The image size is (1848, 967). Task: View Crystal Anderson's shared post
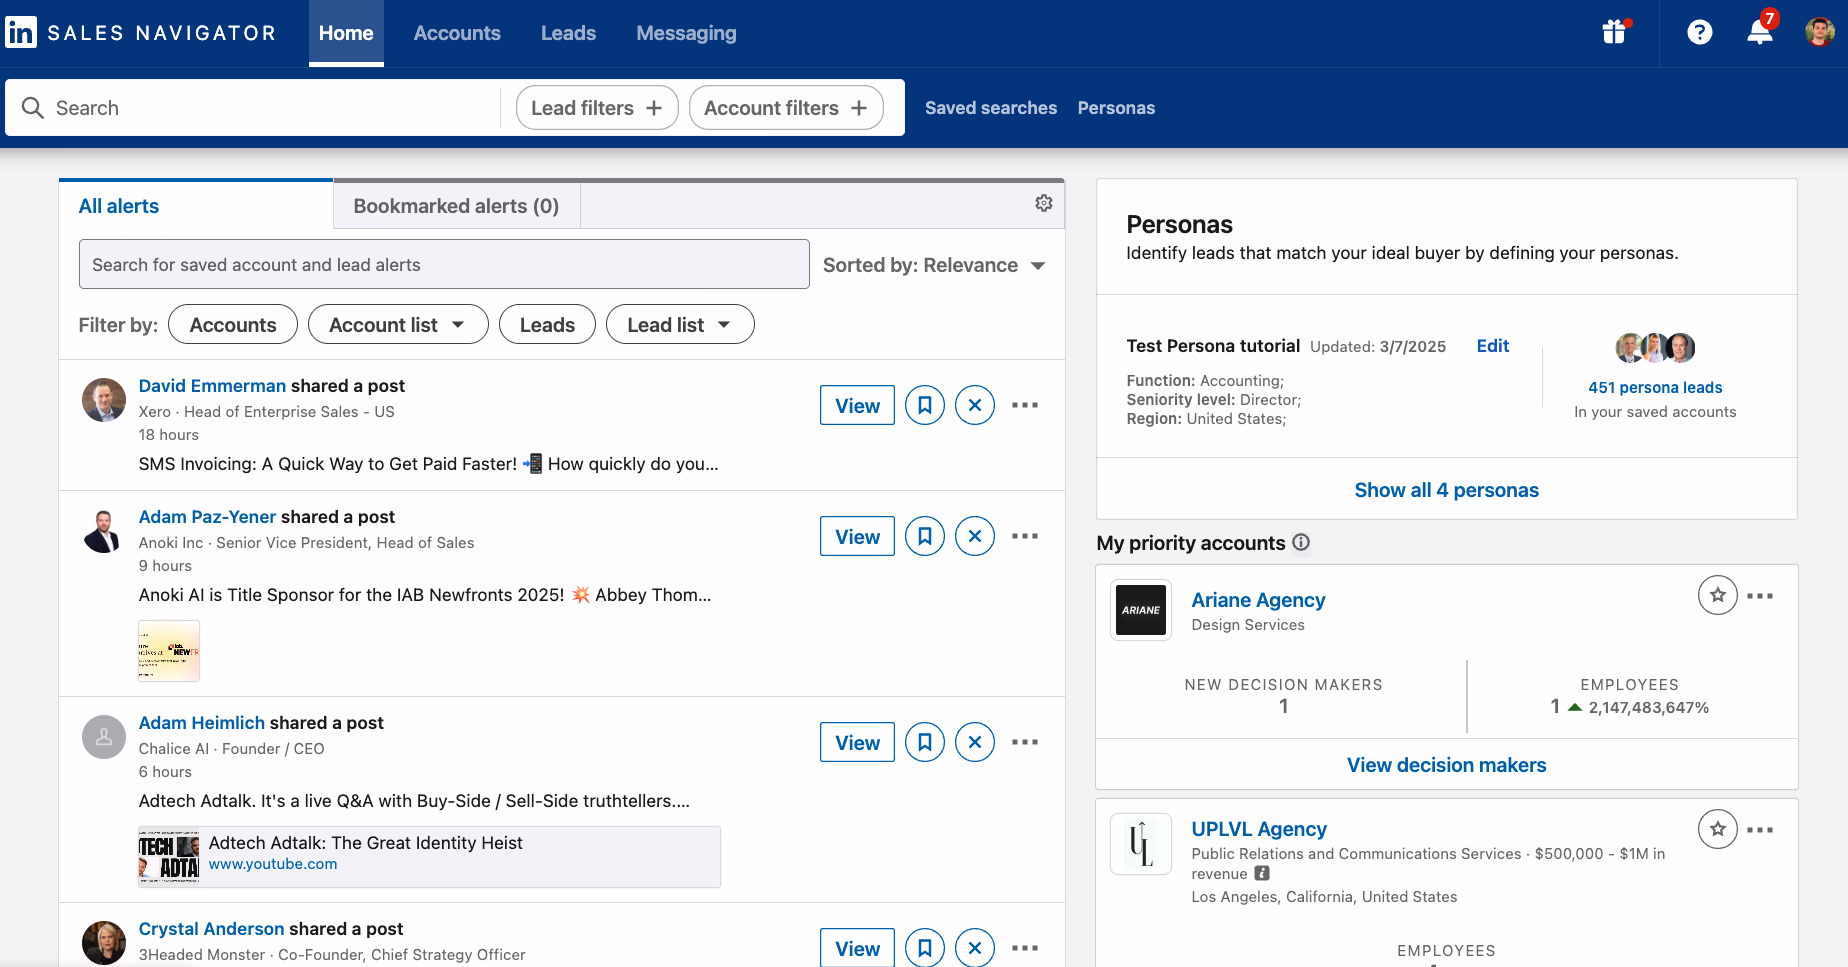[857, 948]
